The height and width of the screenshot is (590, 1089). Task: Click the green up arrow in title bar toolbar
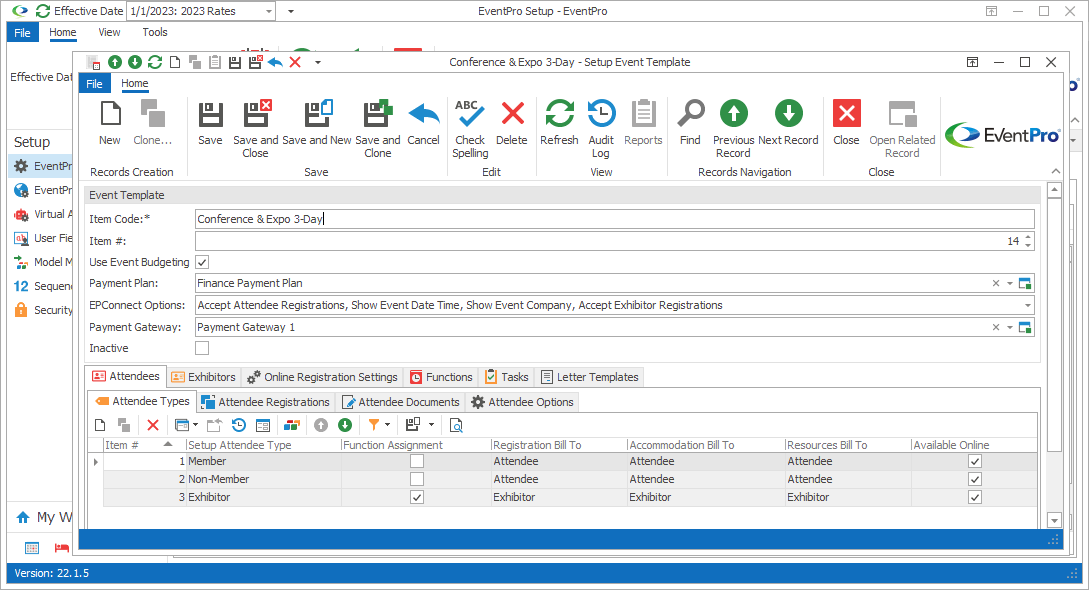click(x=115, y=62)
